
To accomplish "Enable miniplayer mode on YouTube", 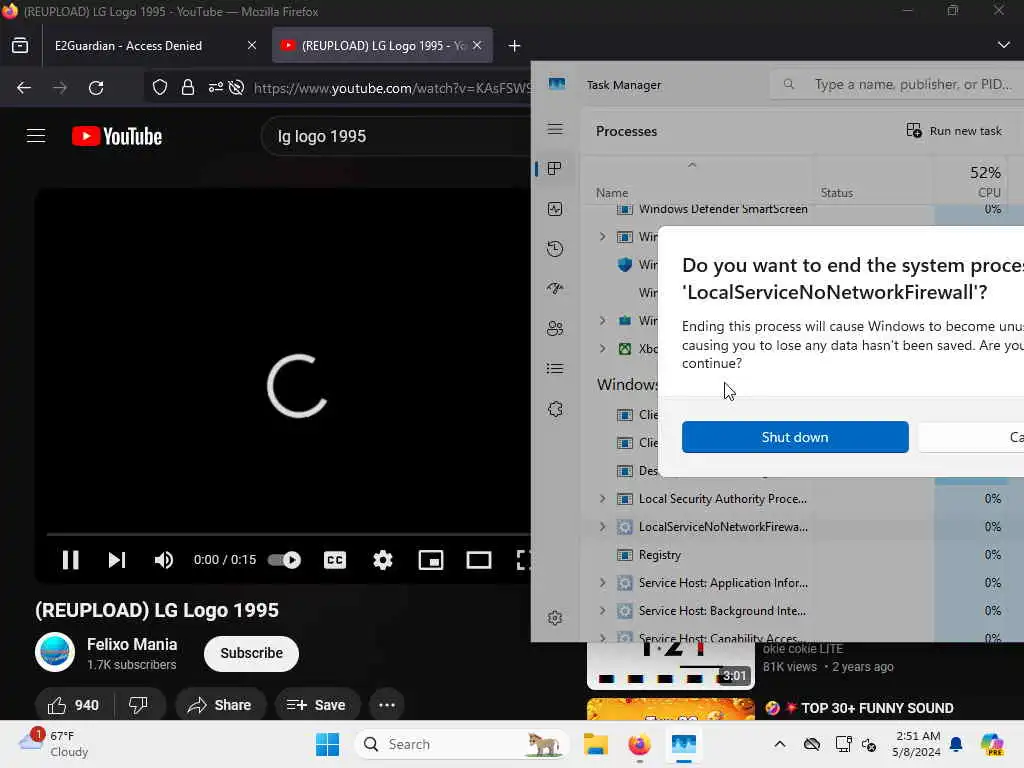I will [x=431, y=560].
